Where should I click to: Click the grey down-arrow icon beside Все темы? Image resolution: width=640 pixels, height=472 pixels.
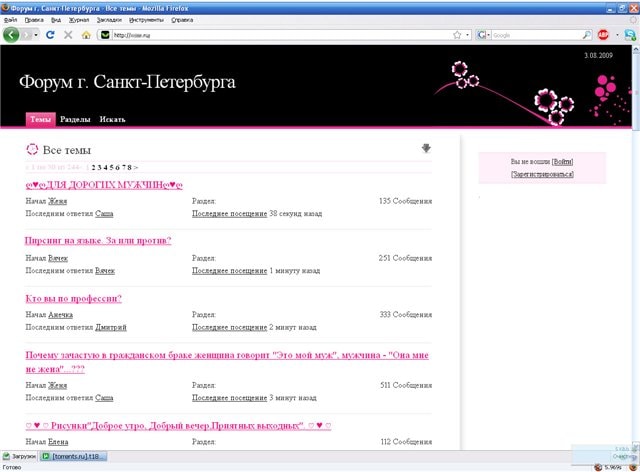point(426,149)
